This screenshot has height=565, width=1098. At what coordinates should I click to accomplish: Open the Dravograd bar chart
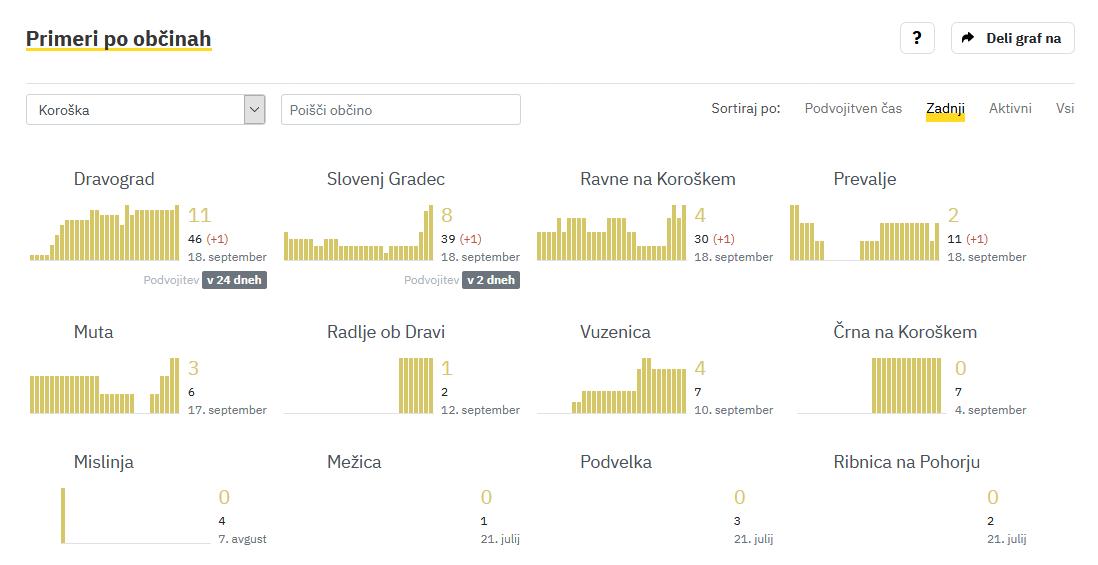(x=105, y=234)
